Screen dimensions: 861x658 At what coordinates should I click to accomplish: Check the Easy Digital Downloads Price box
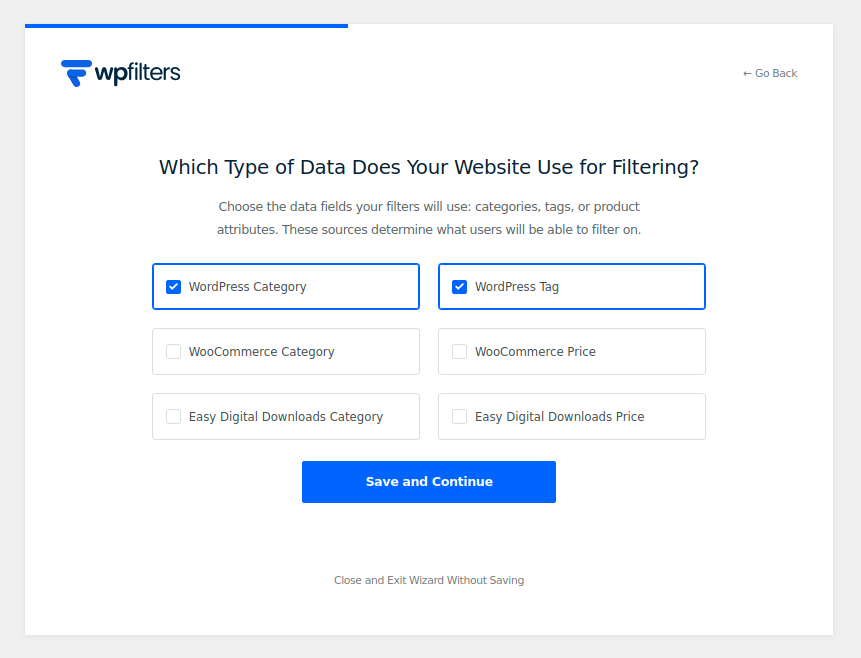[460, 417]
